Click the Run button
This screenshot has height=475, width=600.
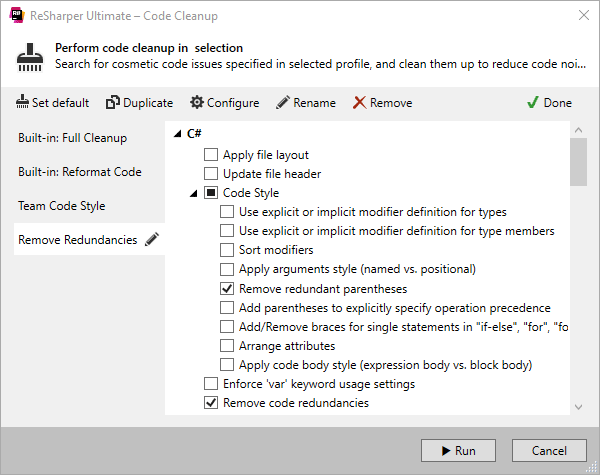(x=458, y=451)
